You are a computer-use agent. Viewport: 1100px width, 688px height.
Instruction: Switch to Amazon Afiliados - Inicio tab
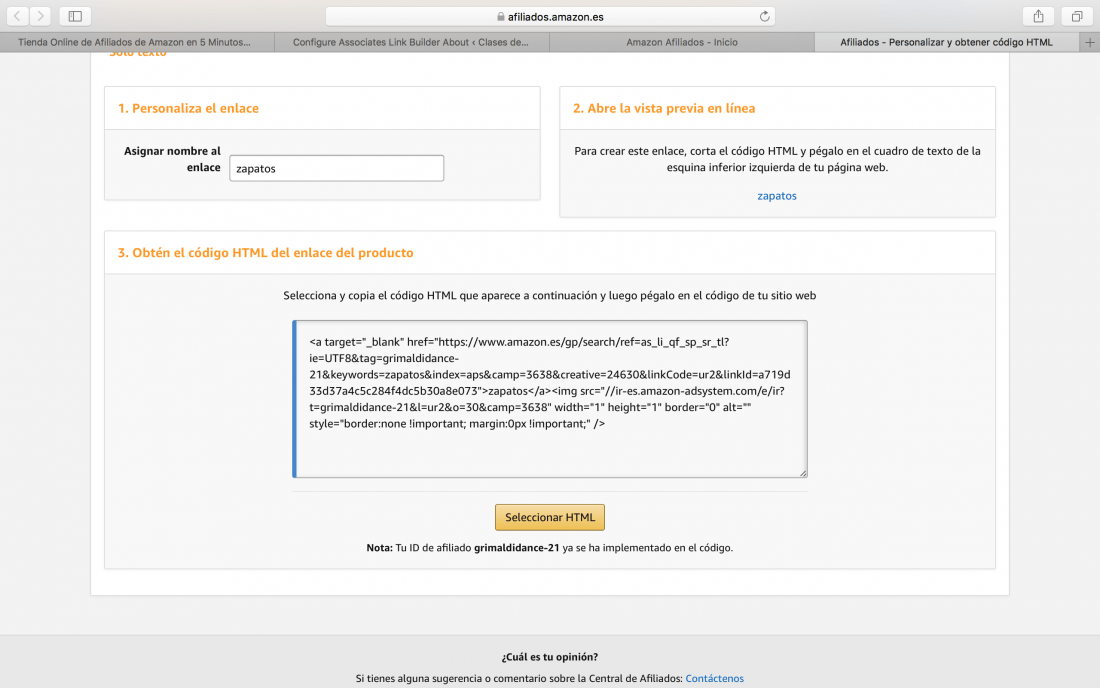point(682,42)
